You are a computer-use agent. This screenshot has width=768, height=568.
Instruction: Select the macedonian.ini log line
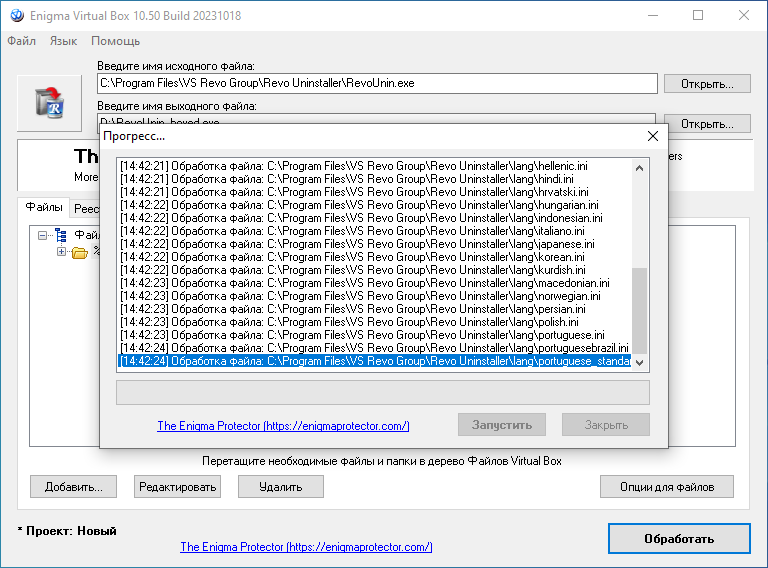[375, 283]
